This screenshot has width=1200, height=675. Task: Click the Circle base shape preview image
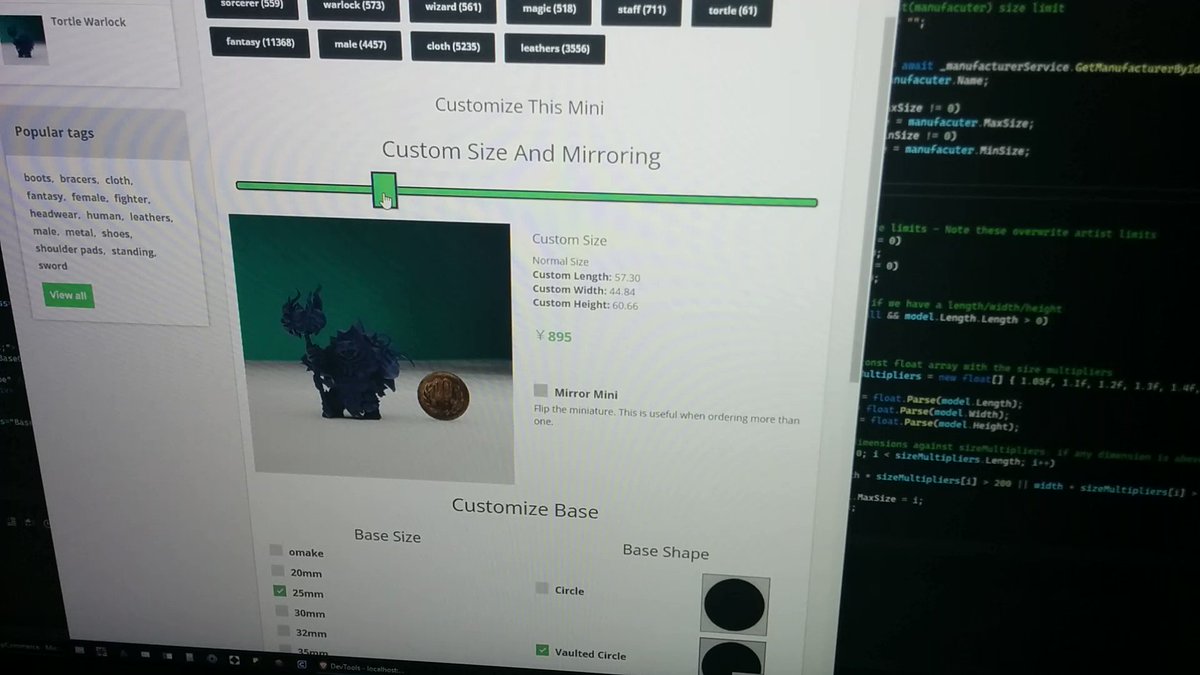(734, 605)
